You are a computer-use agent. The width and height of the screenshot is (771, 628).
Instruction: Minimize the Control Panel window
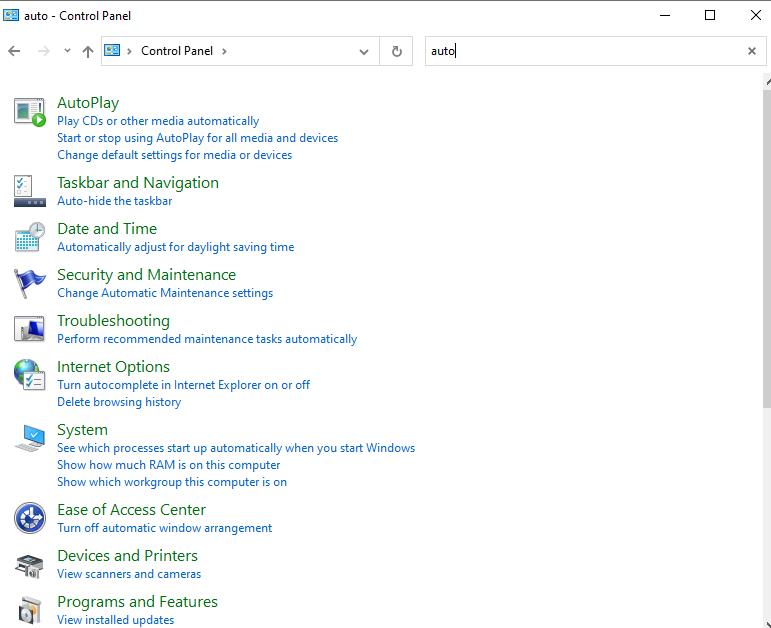pyautogui.click(x=665, y=15)
